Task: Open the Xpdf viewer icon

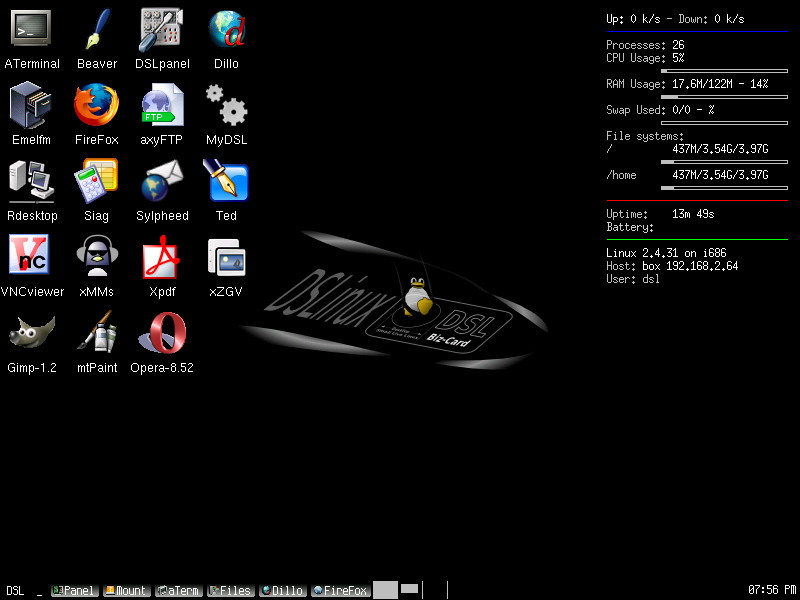Action: pyautogui.click(x=161, y=257)
